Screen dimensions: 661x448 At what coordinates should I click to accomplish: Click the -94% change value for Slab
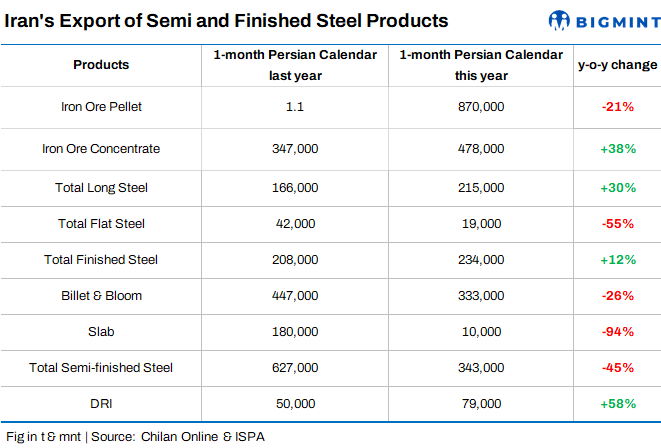tap(617, 331)
